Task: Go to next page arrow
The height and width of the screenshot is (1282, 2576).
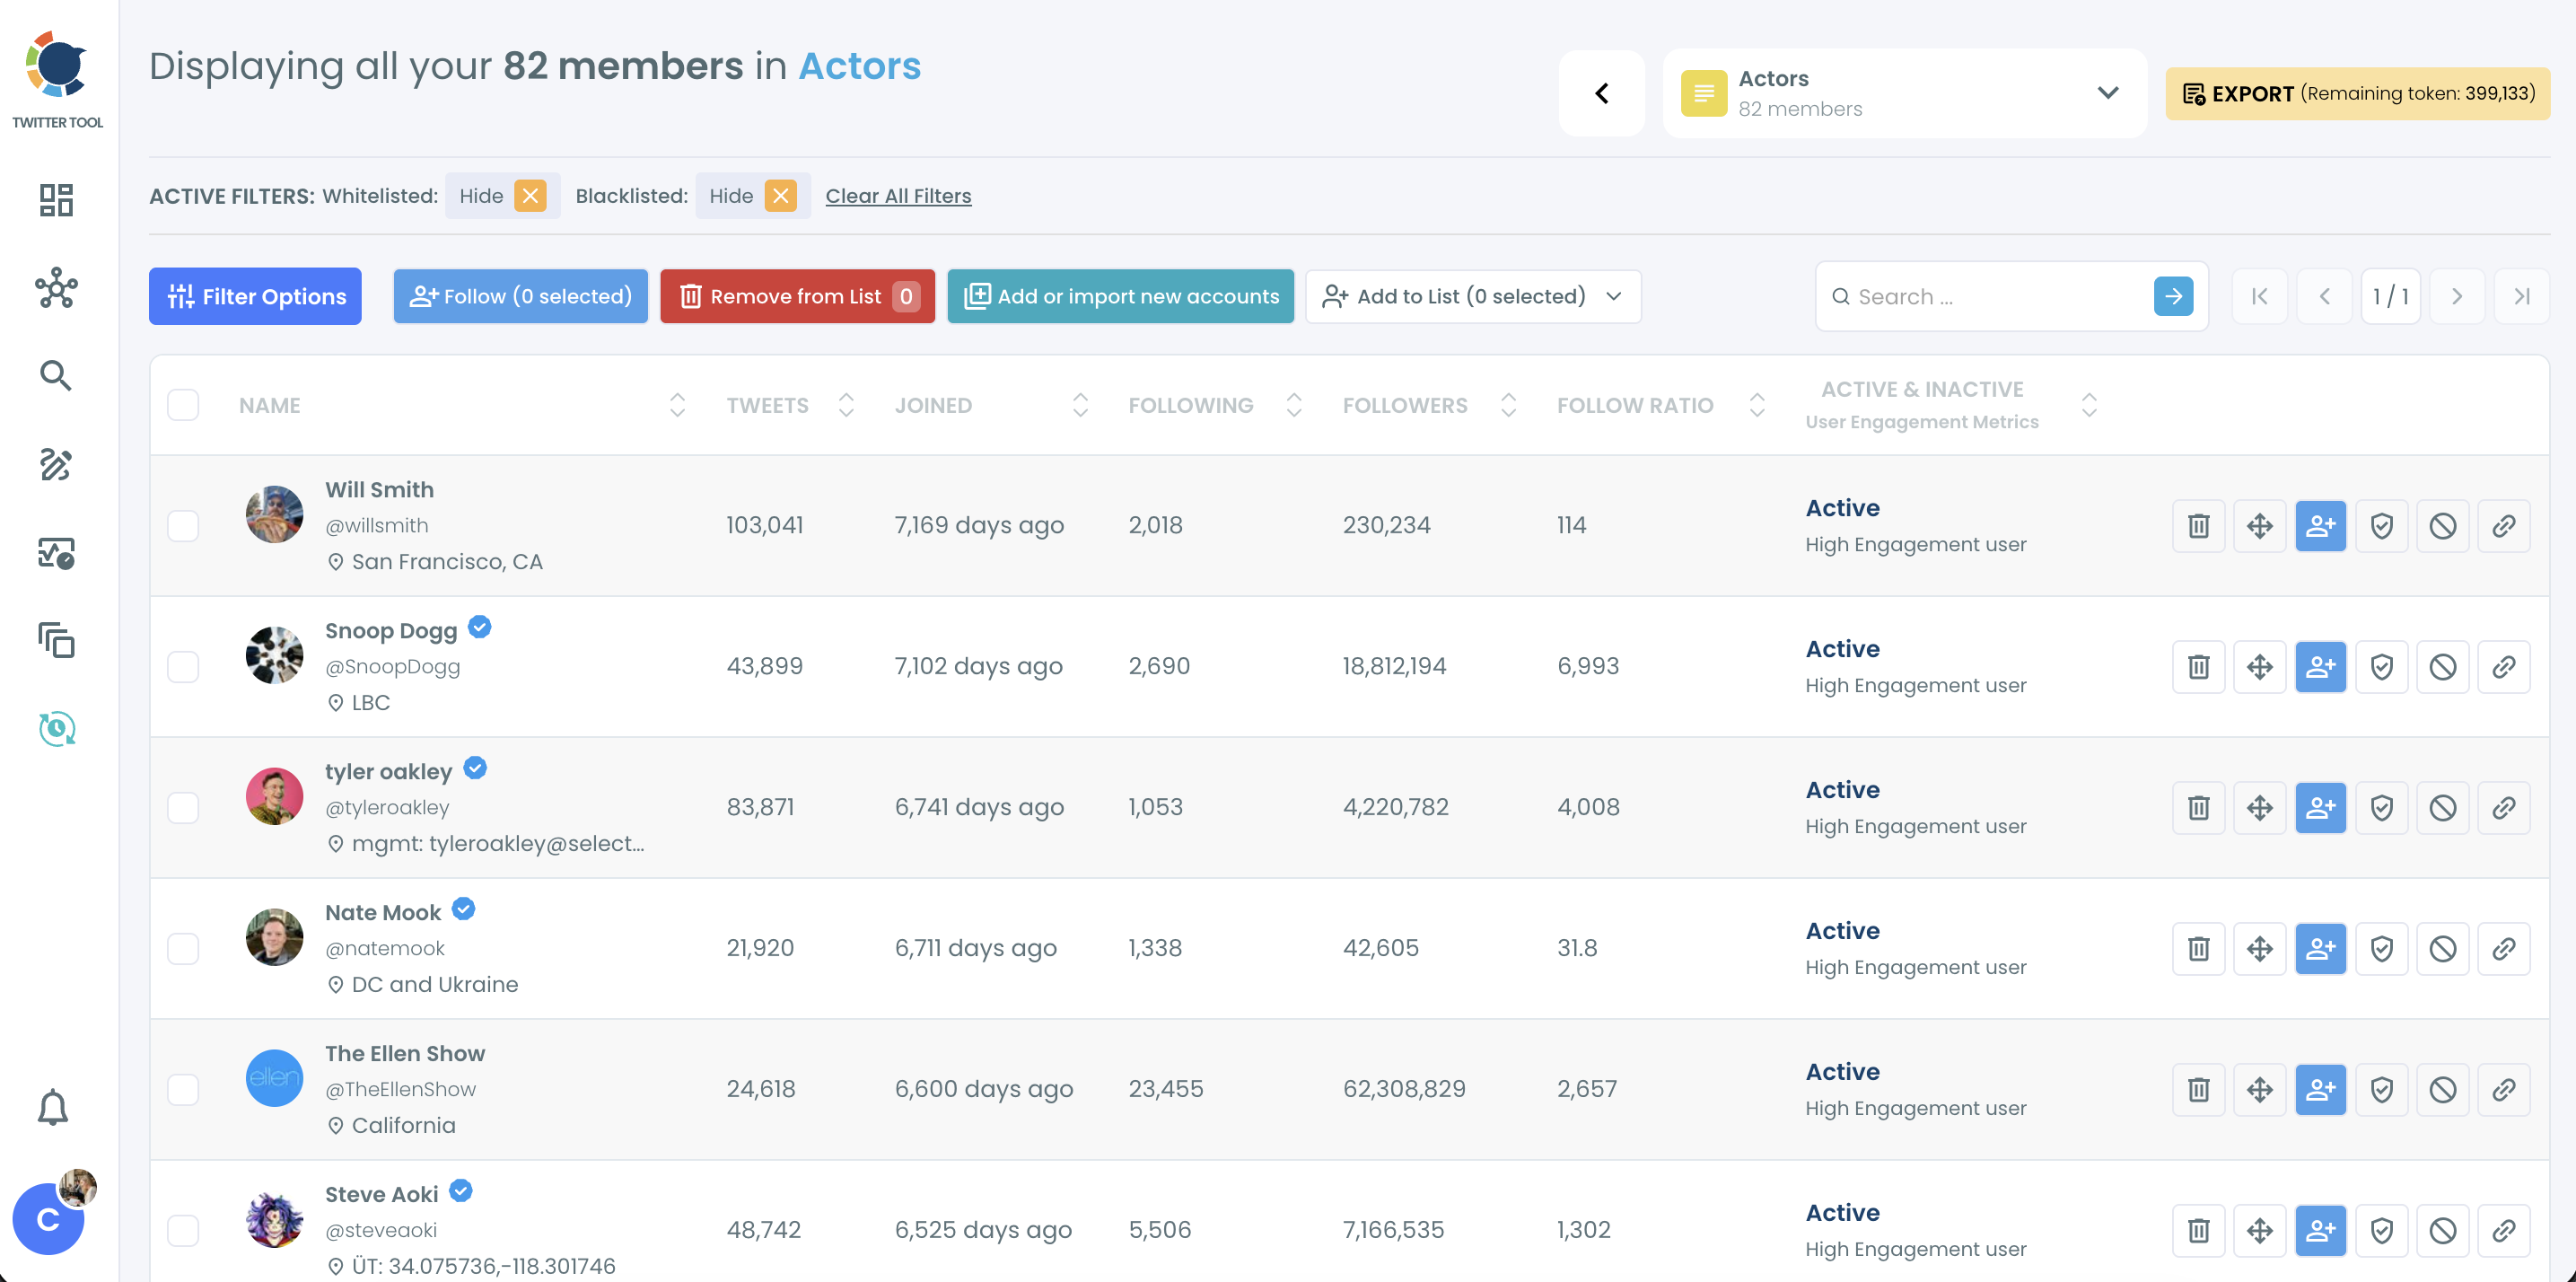Action: (x=2456, y=296)
